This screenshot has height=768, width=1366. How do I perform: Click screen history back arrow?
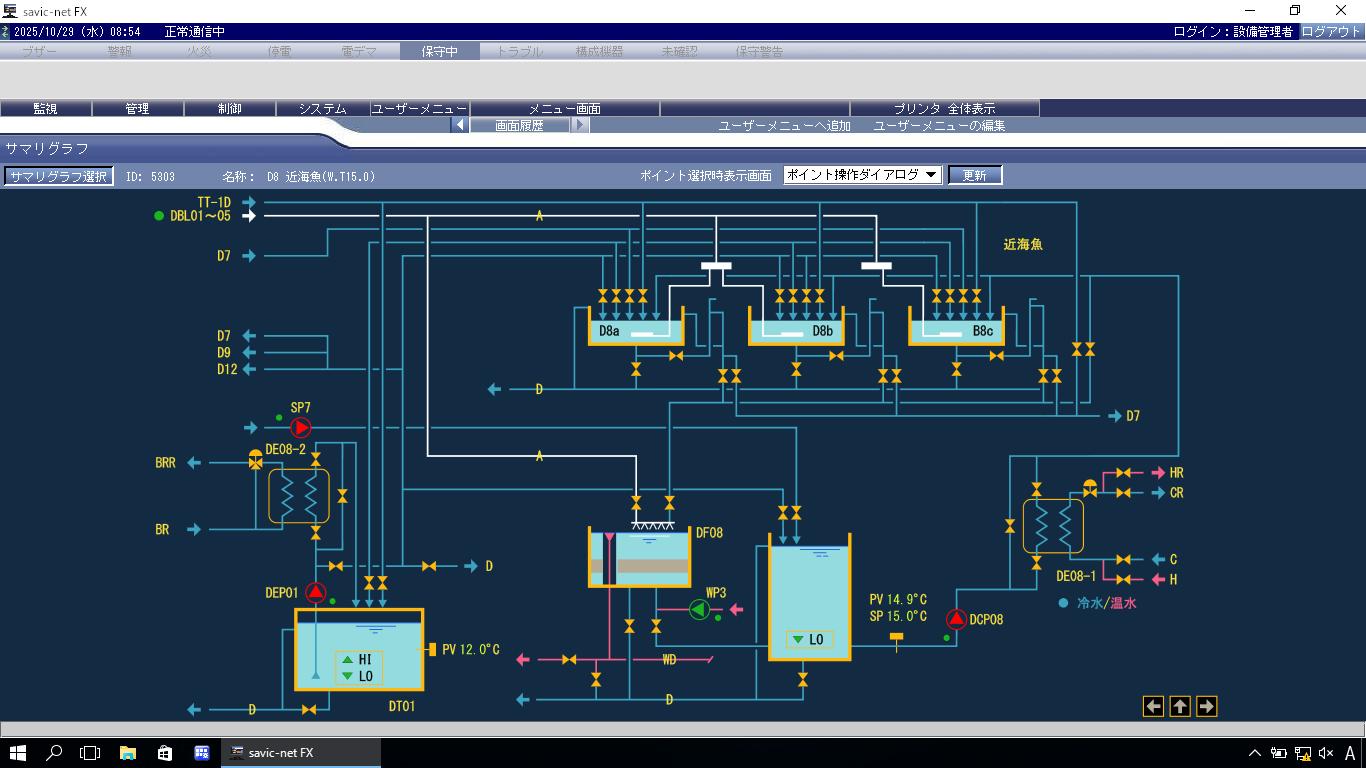[460, 125]
